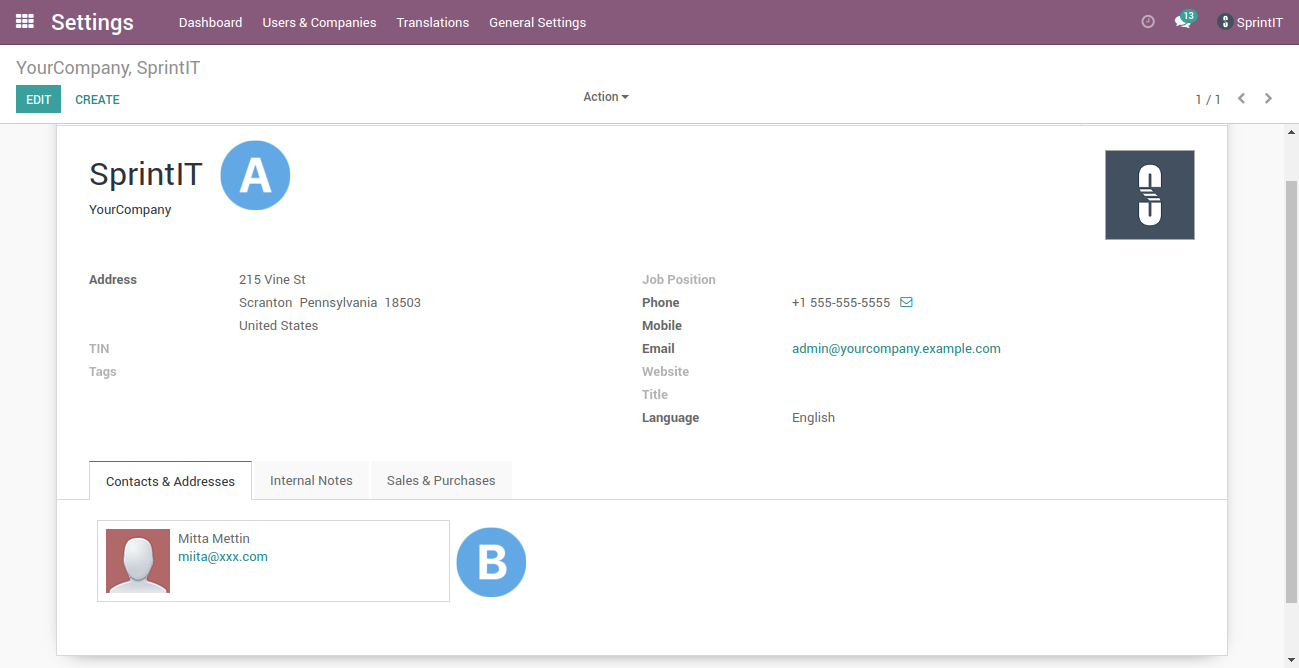Click the activities clock icon
The image size is (1299, 668).
tap(1147, 20)
